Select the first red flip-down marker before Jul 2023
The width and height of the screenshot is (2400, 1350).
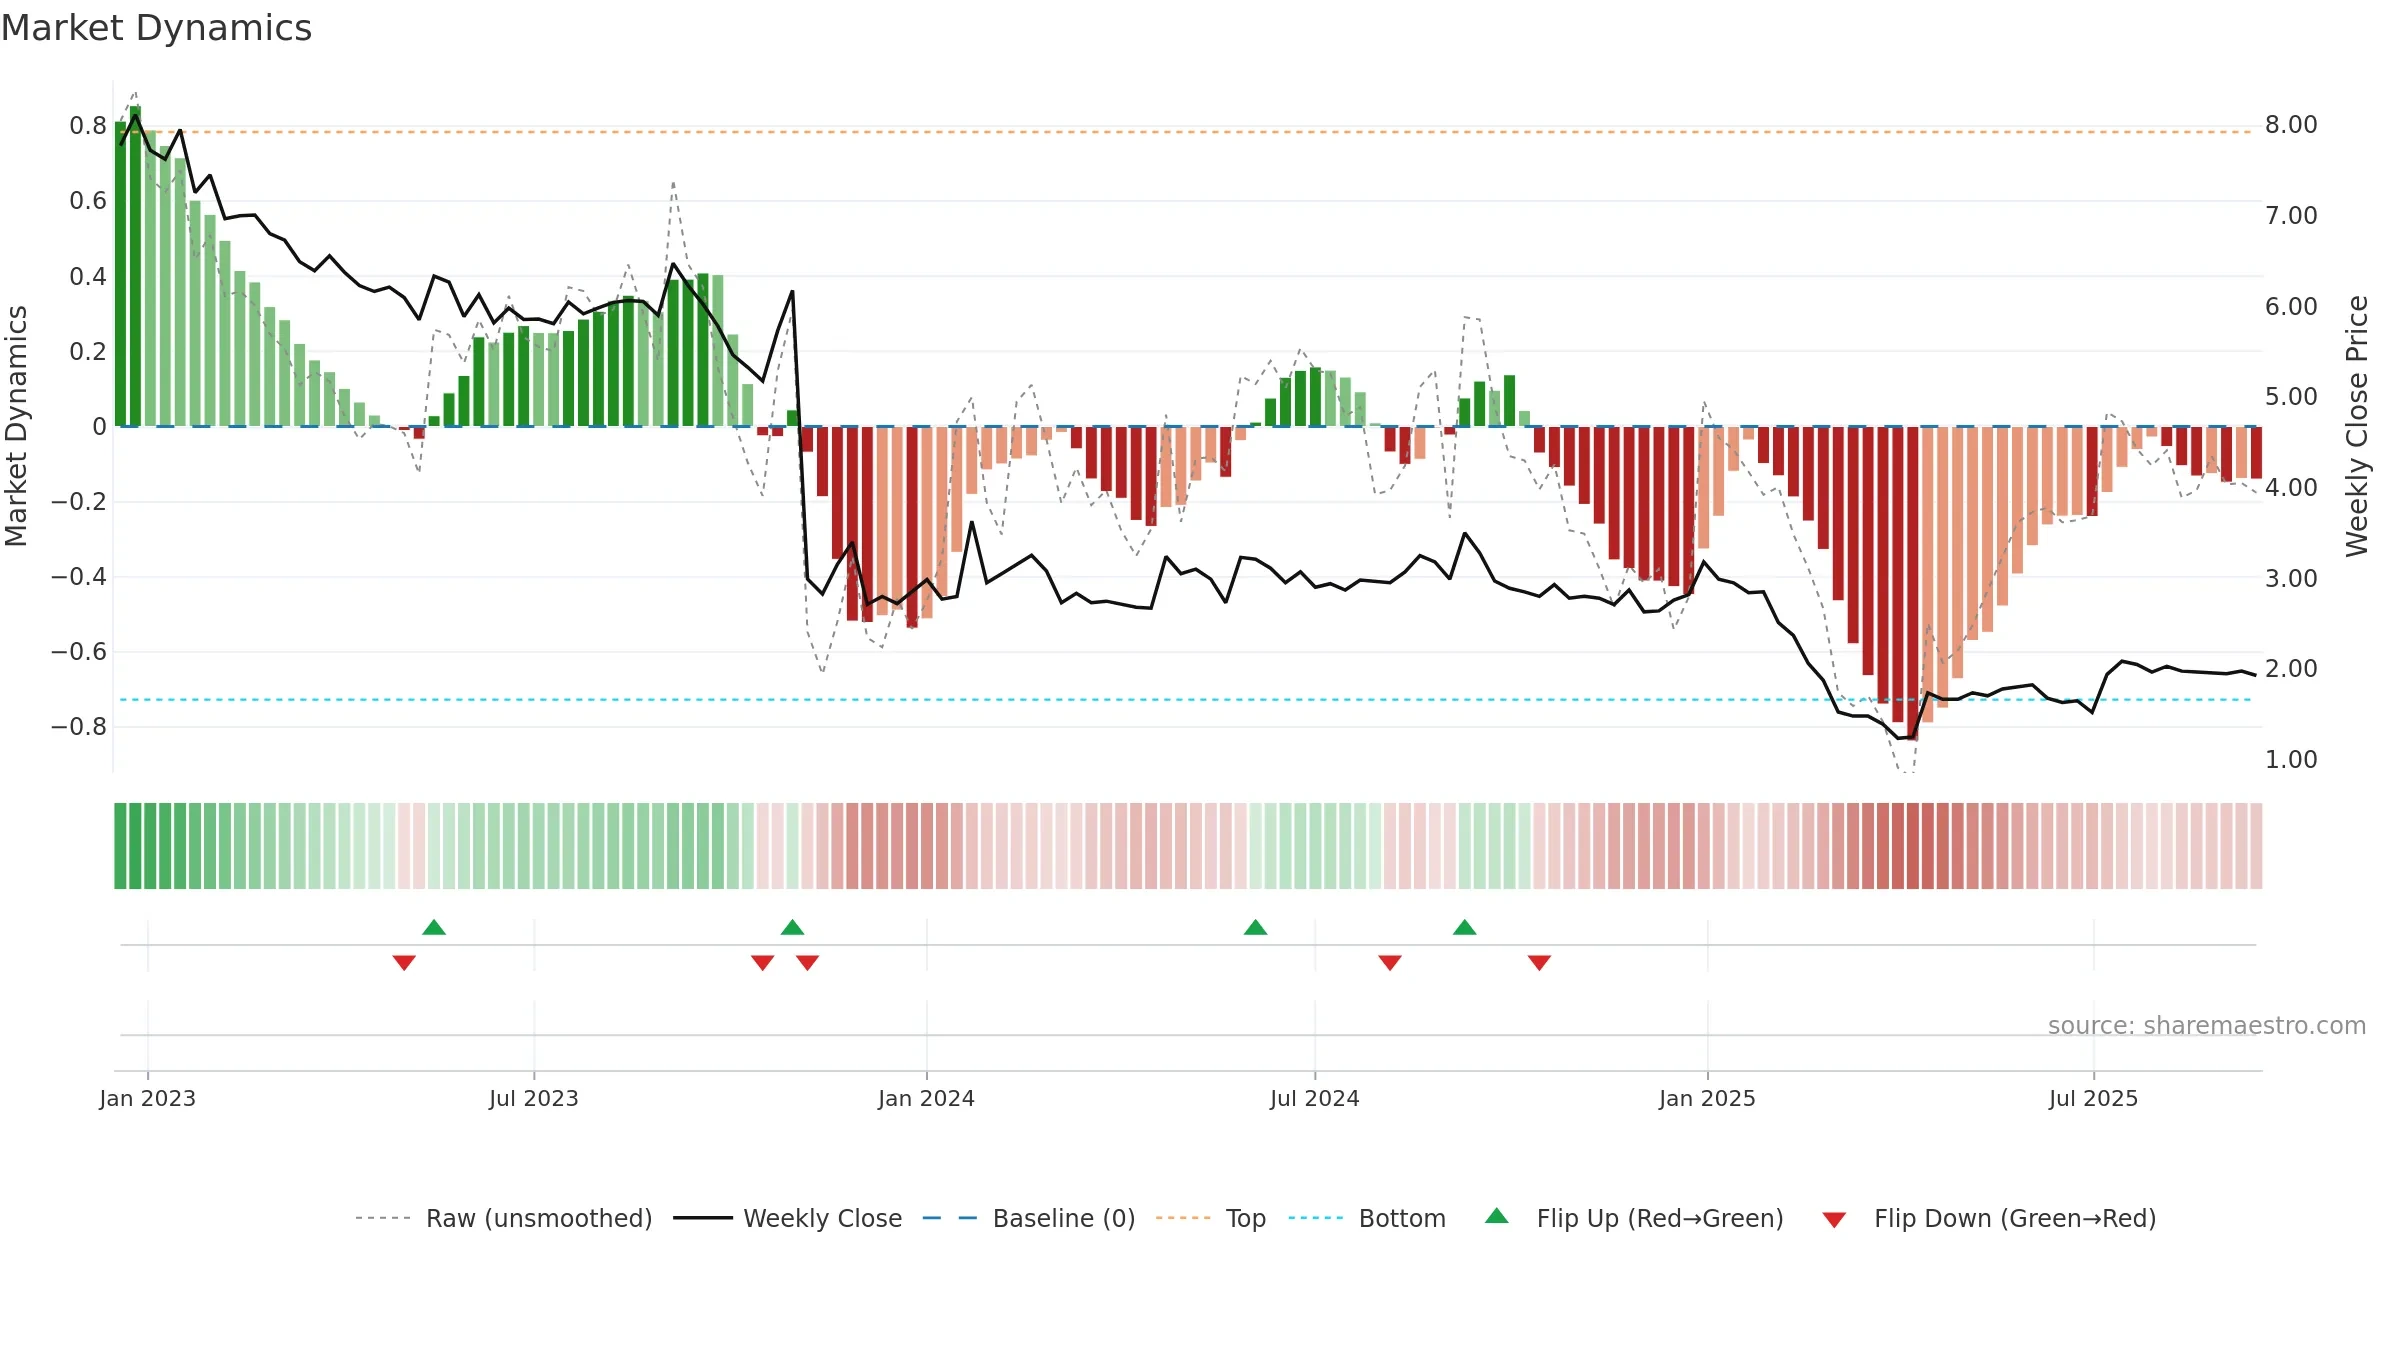404,963
